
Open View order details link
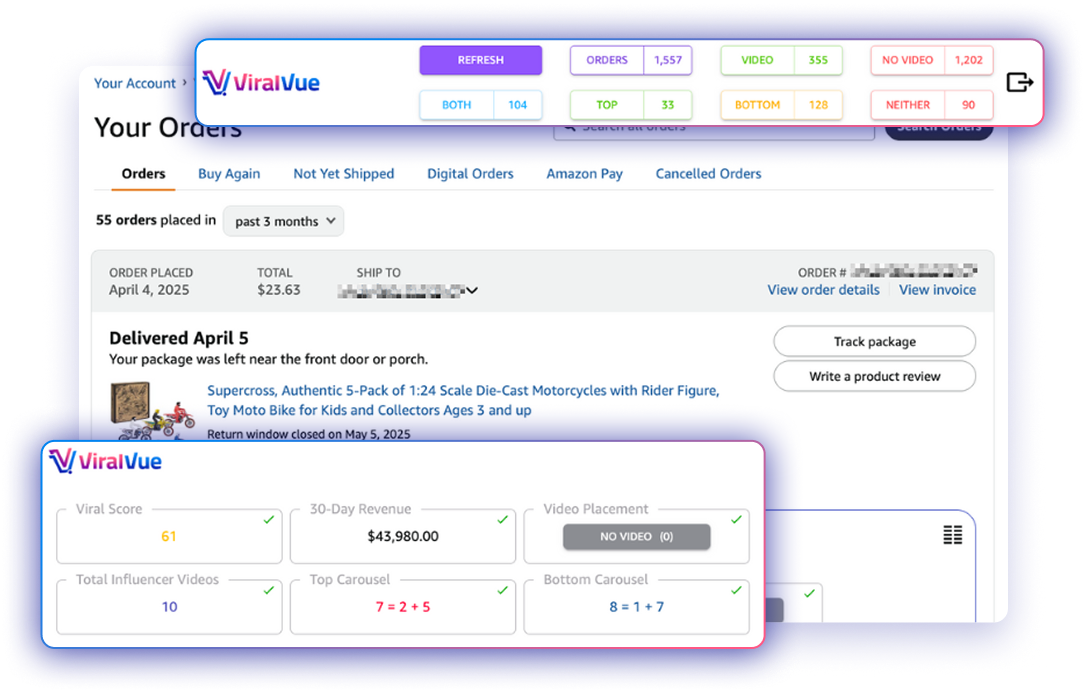click(824, 290)
